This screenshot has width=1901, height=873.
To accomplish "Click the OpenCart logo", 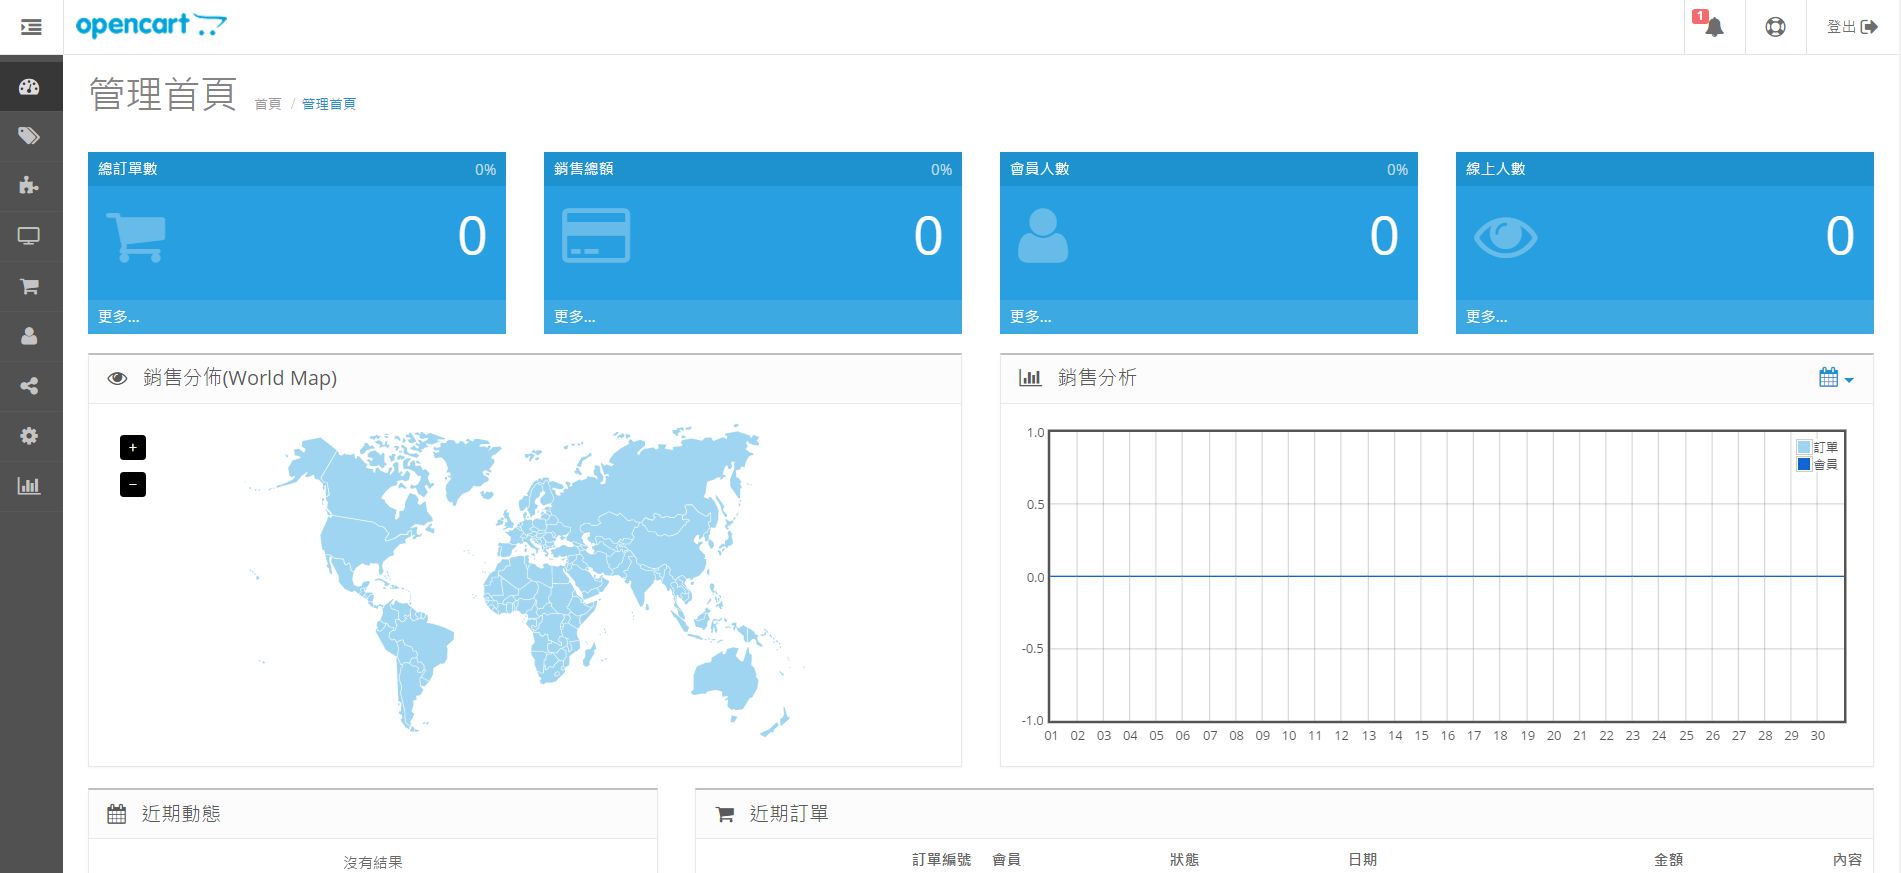I will coord(151,26).
